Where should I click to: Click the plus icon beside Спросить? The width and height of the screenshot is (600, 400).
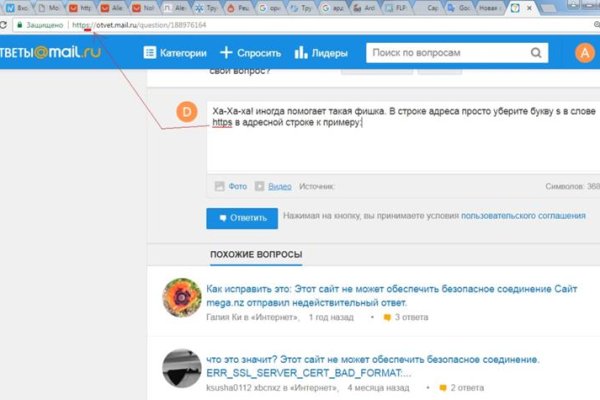(x=227, y=53)
